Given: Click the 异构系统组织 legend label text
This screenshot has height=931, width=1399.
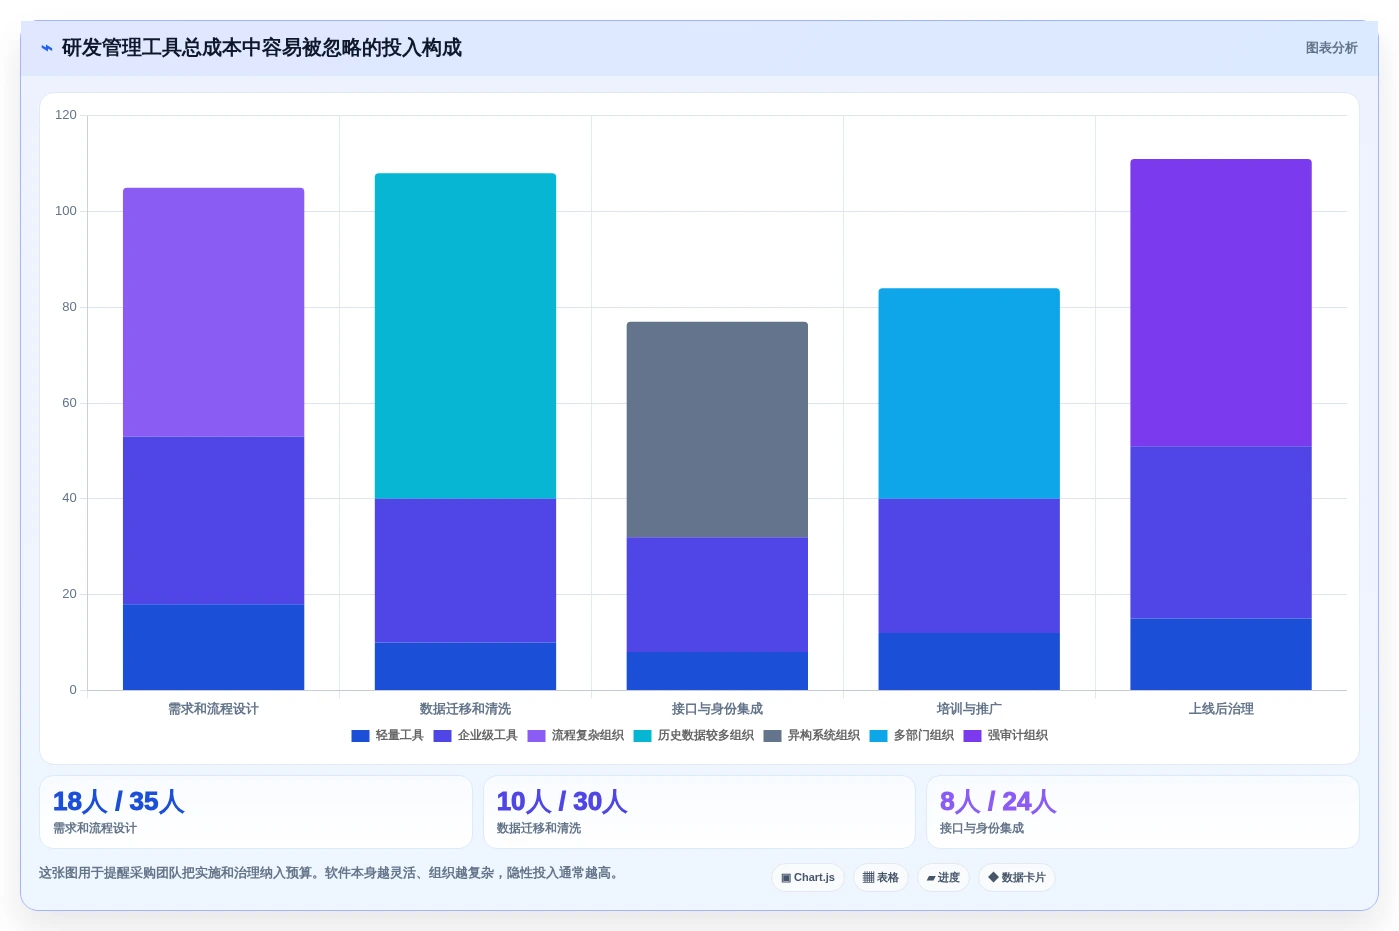Looking at the screenshot, I should click(x=823, y=736).
